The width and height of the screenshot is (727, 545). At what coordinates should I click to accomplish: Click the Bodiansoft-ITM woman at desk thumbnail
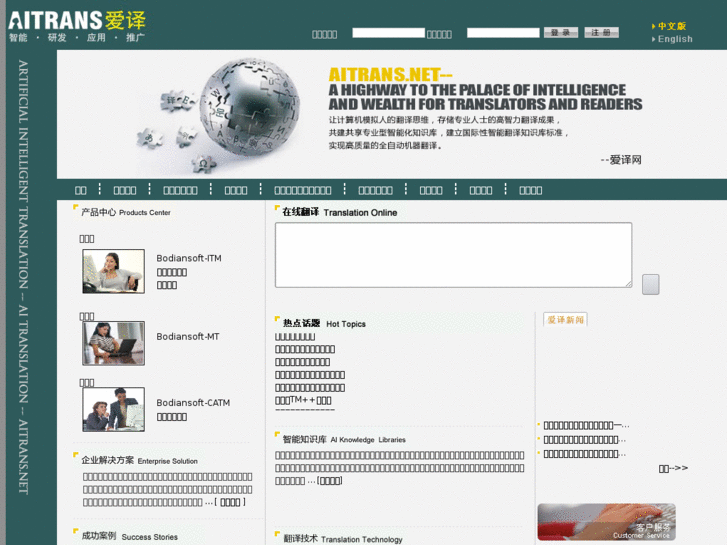click(x=114, y=271)
